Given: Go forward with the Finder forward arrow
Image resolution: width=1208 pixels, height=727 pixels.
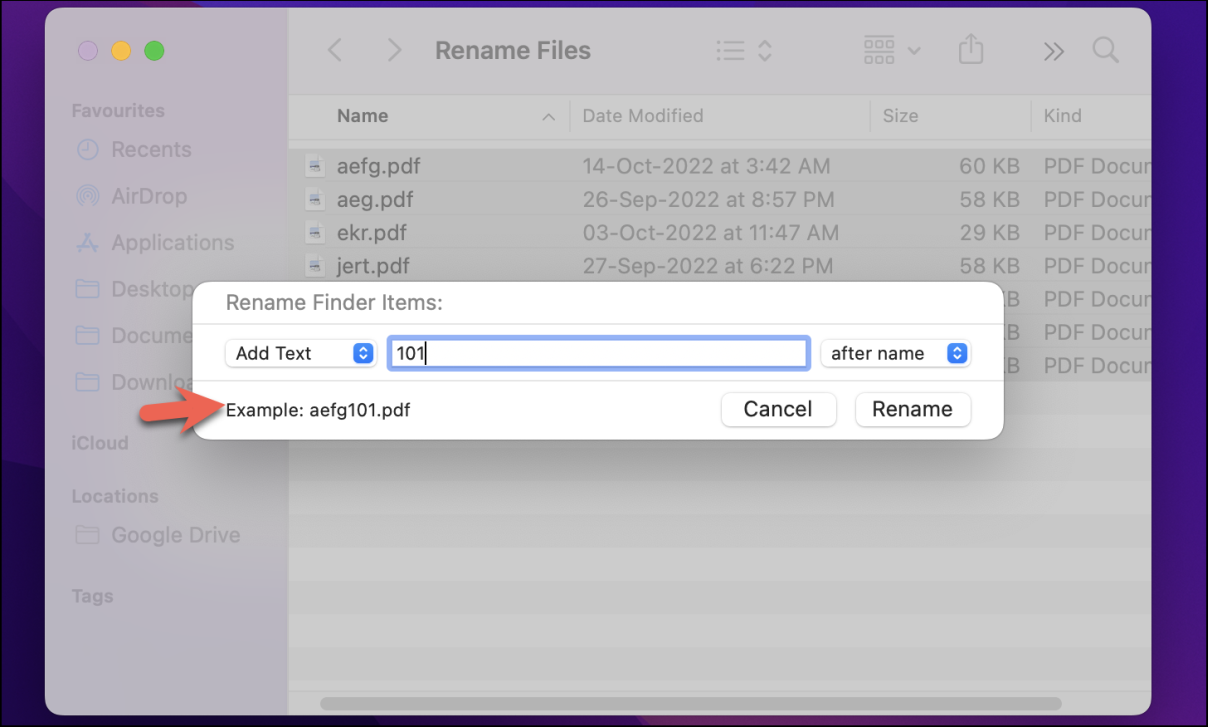Looking at the screenshot, I should click(x=394, y=50).
